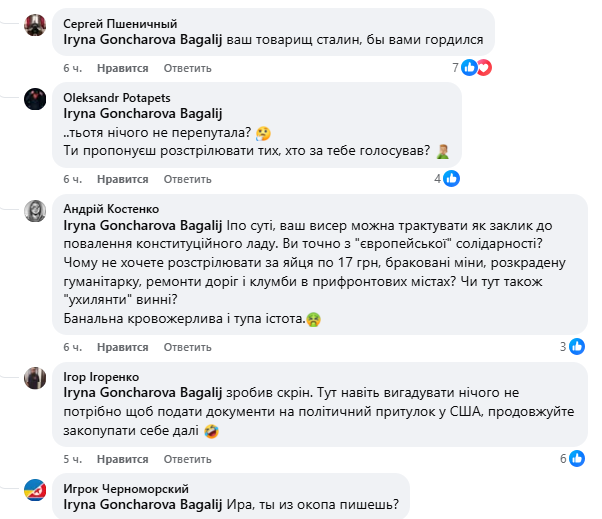Open Игрок Черноморский's avatar
The image size is (602, 519).
click(35, 489)
